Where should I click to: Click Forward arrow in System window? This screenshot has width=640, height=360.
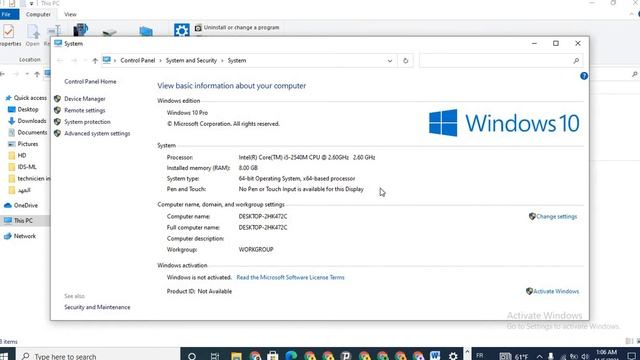[74, 61]
